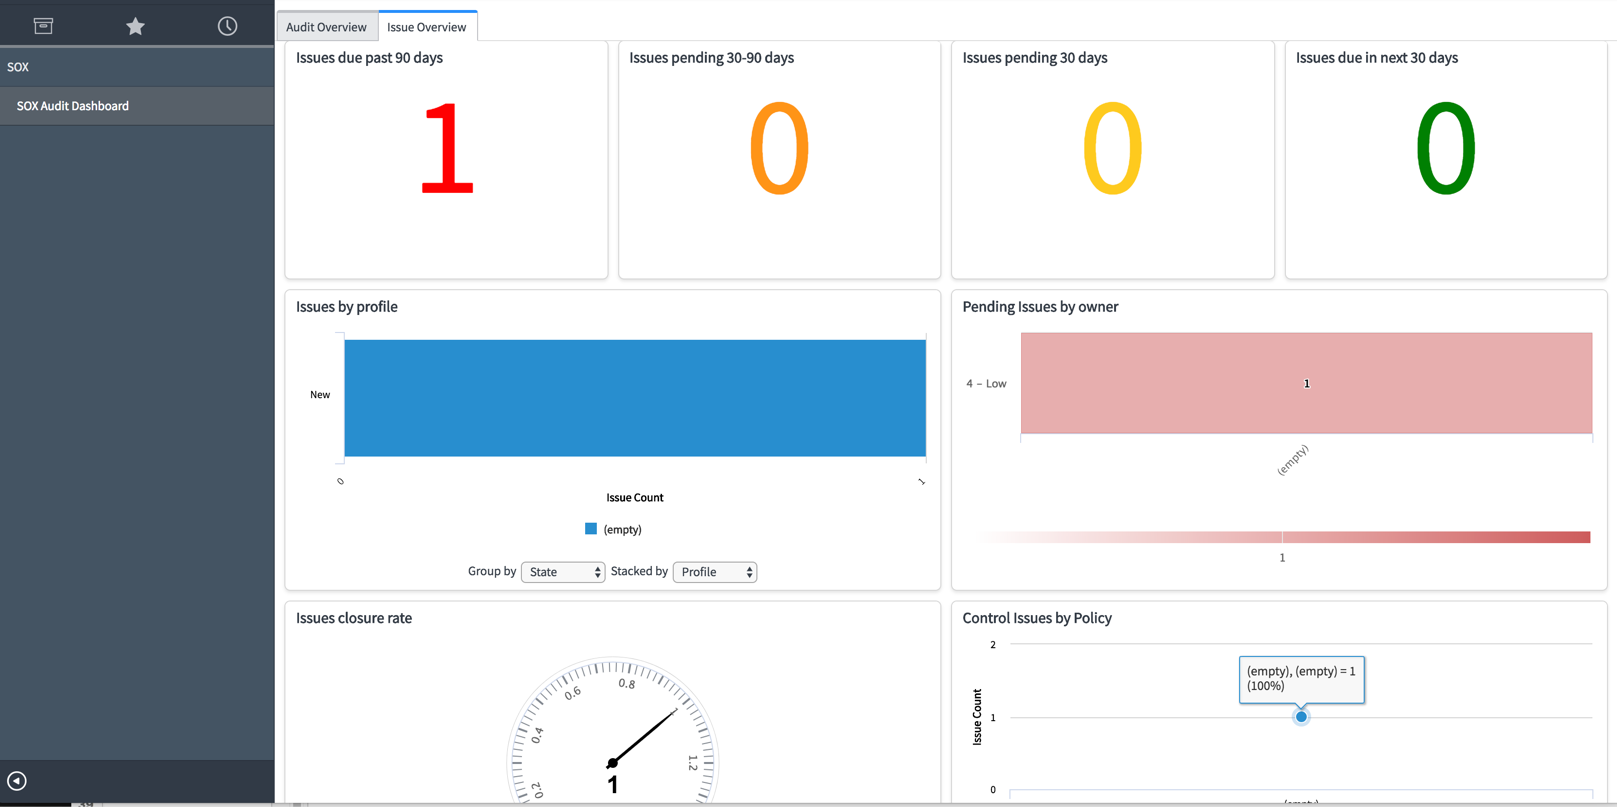Click the "Issues by profile" widget title
Image resolution: width=1617 pixels, height=808 pixels.
pyautogui.click(x=347, y=307)
